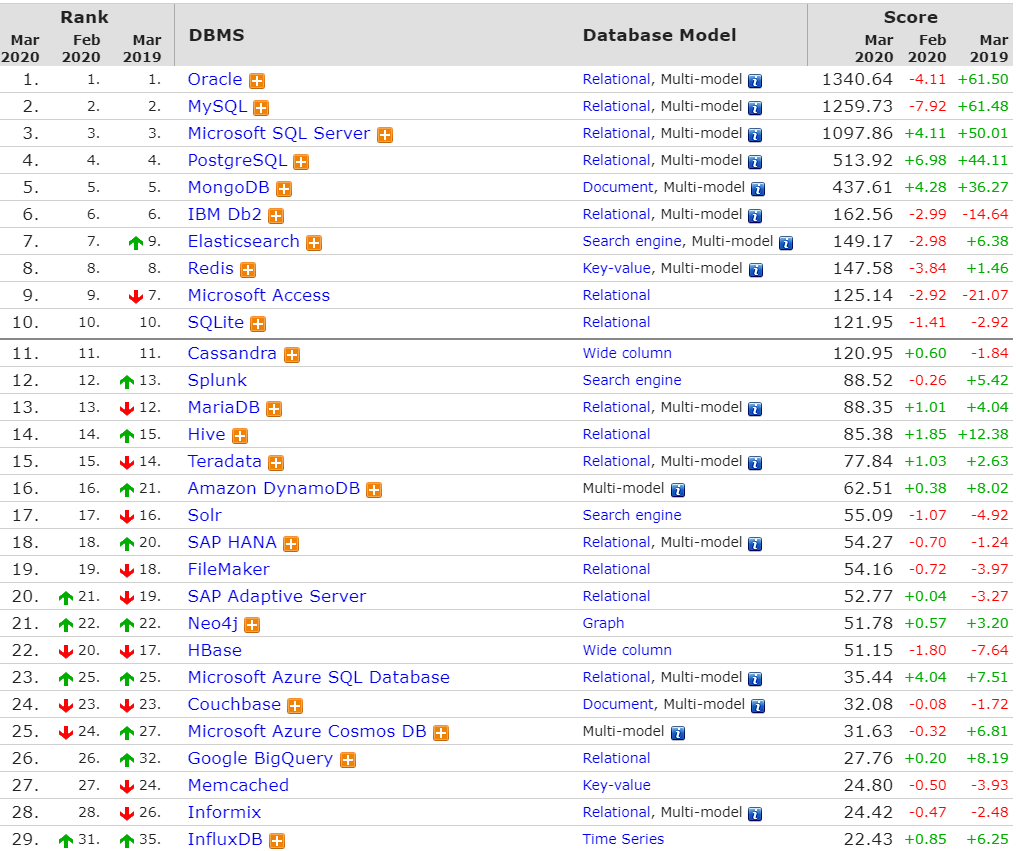This screenshot has width=1016, height=851.
Task: Open the Oracle DBMS link
Action: 214,79
